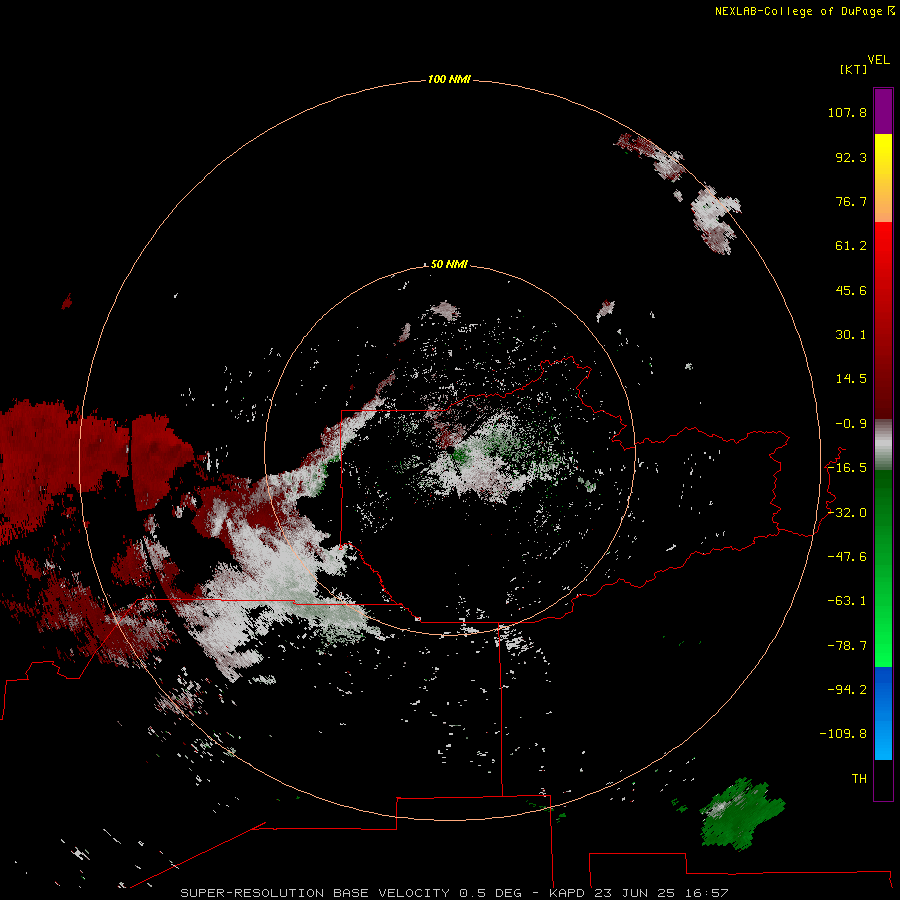900x900 pixels.
Task: Click the [KT] units label
Action: [853, 69]
